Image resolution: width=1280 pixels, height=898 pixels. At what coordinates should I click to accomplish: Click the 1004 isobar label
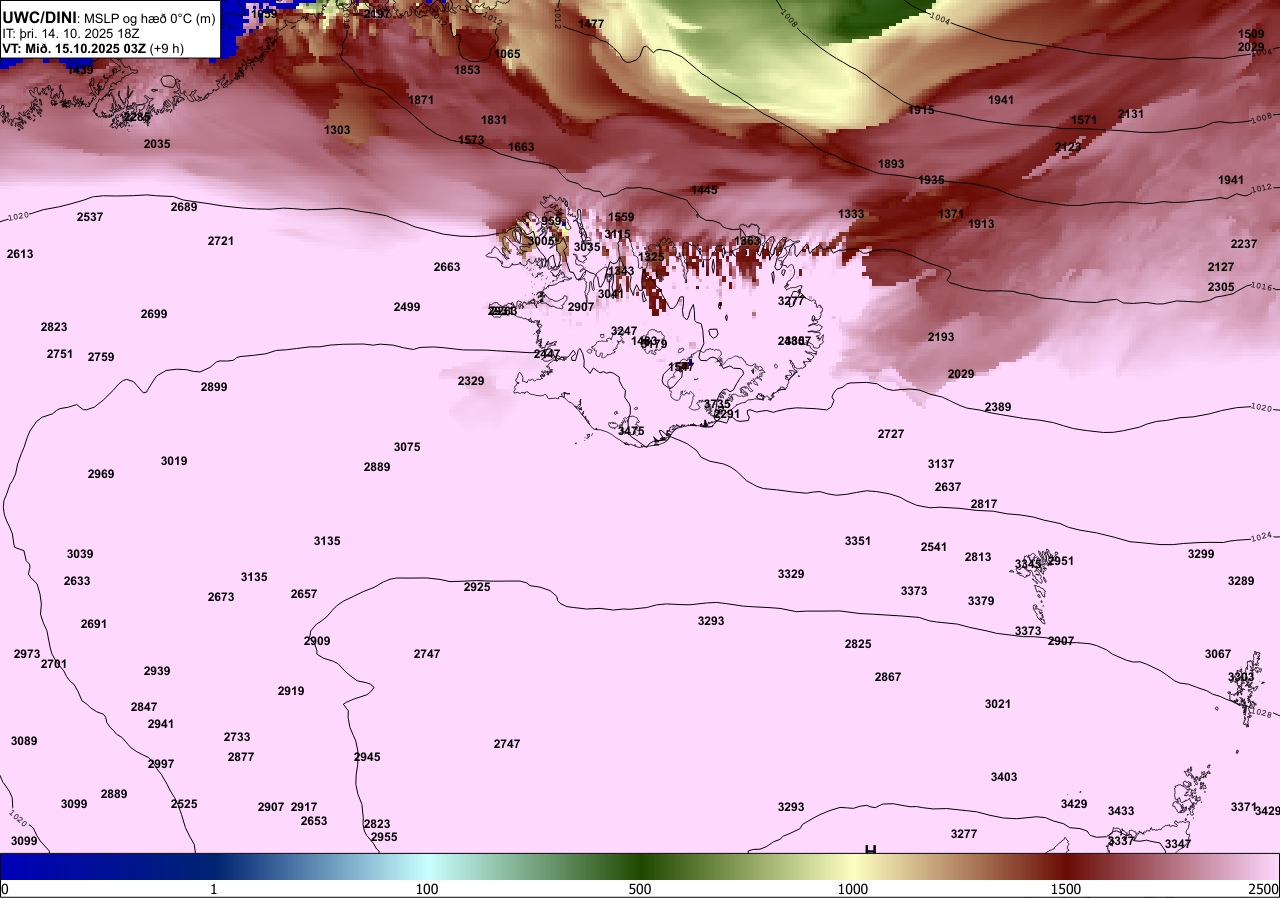[939, 17]
